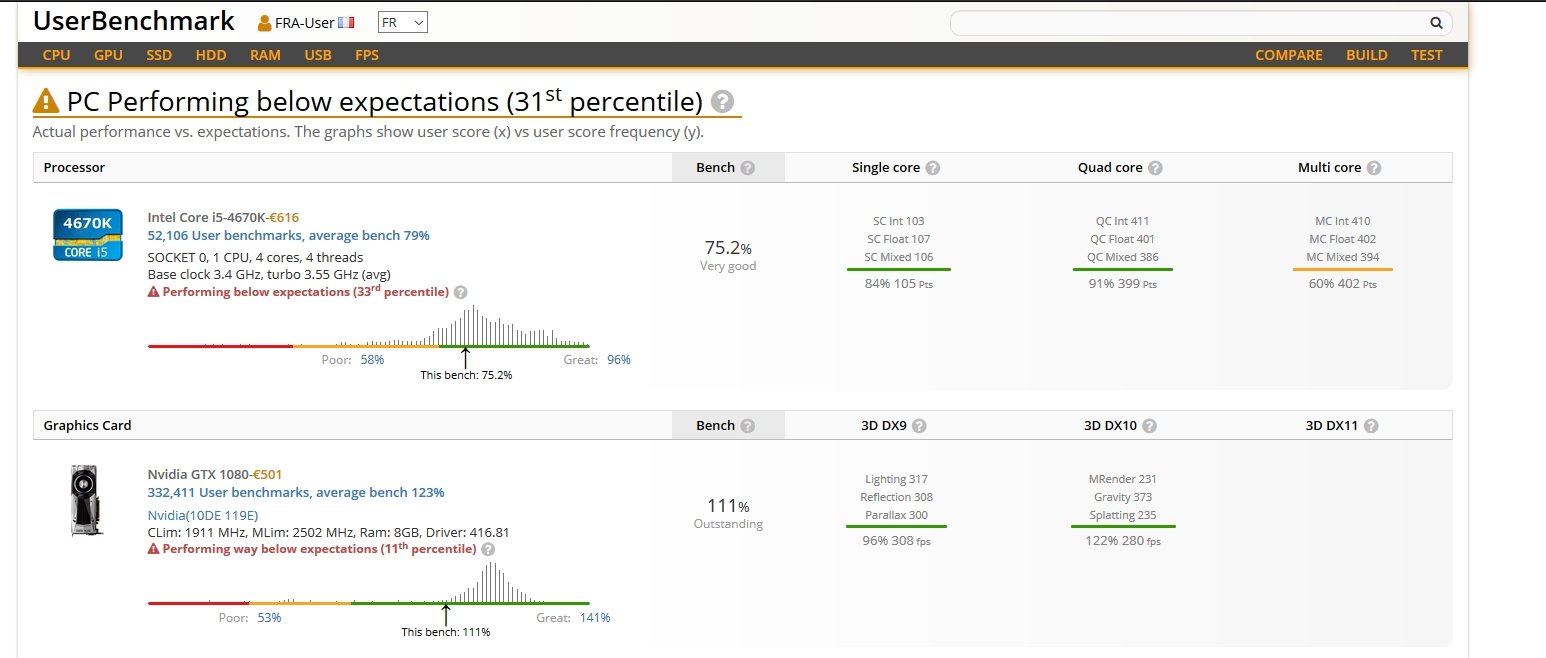Open 332,411 User benchmarks link
The height and width of the screenshot is (658, 1546).
296,492
